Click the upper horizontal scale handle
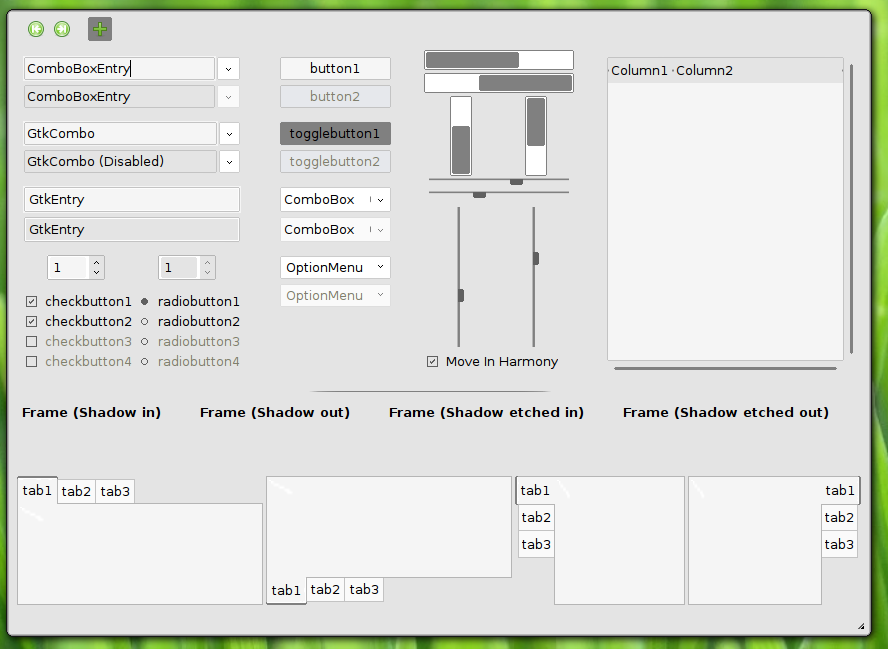The height and width of the screenshot is (649, 888). pyautogui.click(x=516, y=182)
